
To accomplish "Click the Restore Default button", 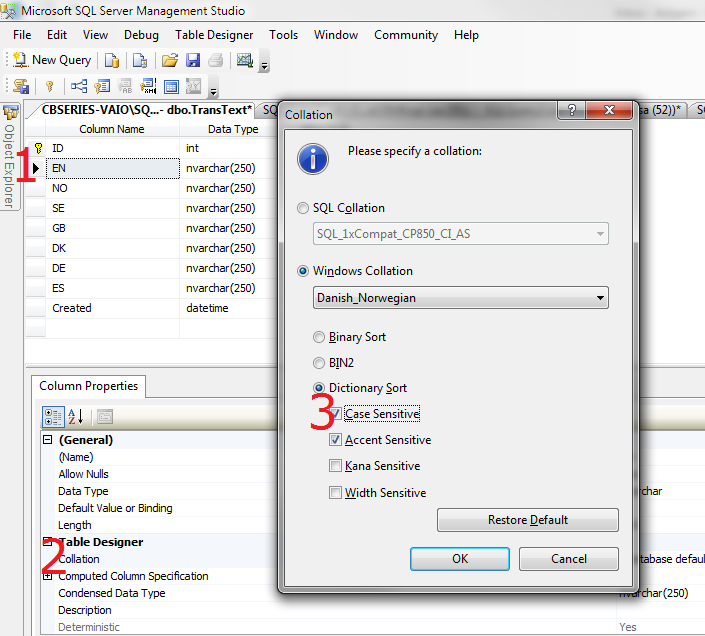I will (528, 520).
